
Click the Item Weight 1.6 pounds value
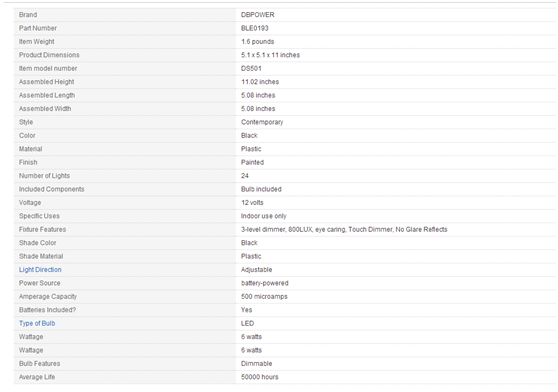tap(258, 42)
